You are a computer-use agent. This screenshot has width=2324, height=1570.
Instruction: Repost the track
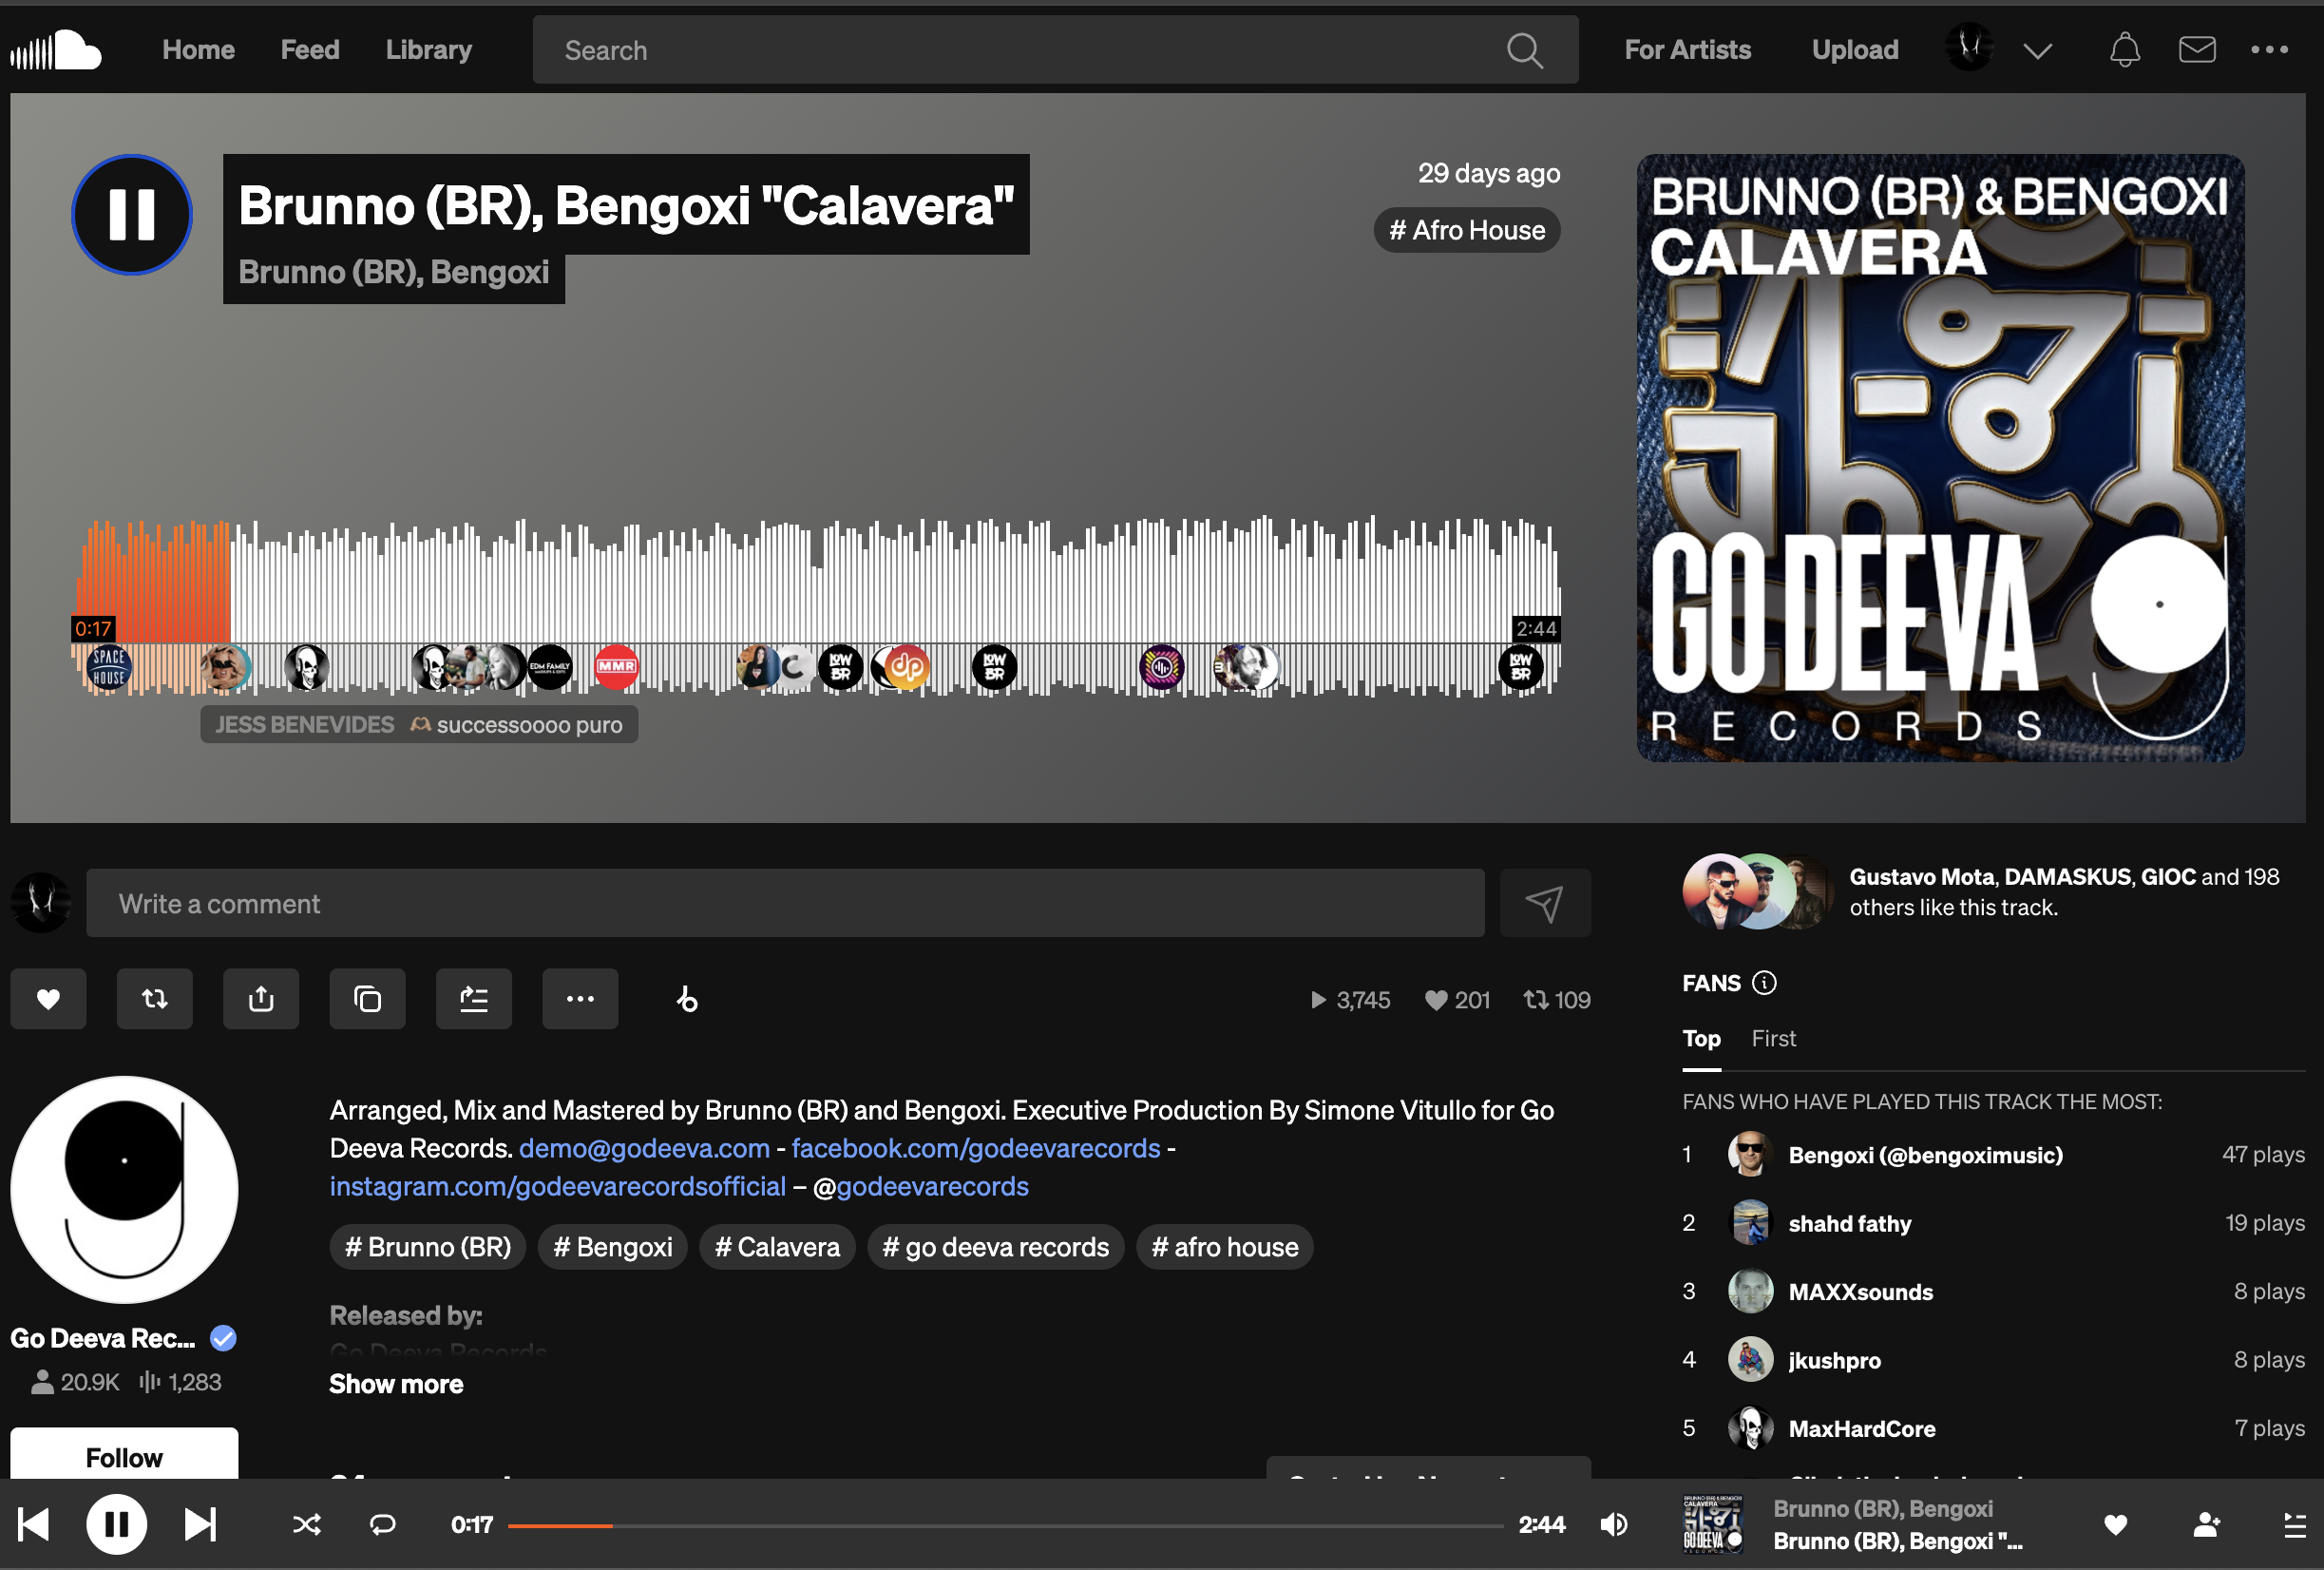(x=155, y=999)
